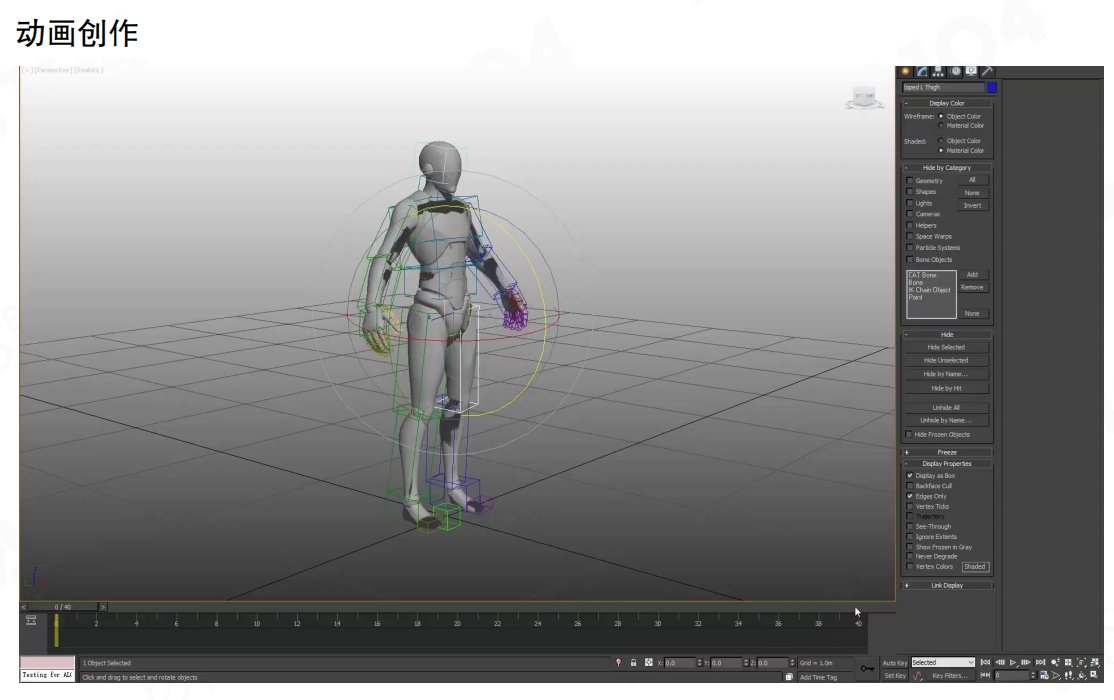Open the Utilities hammer tab

pos(987,71)
